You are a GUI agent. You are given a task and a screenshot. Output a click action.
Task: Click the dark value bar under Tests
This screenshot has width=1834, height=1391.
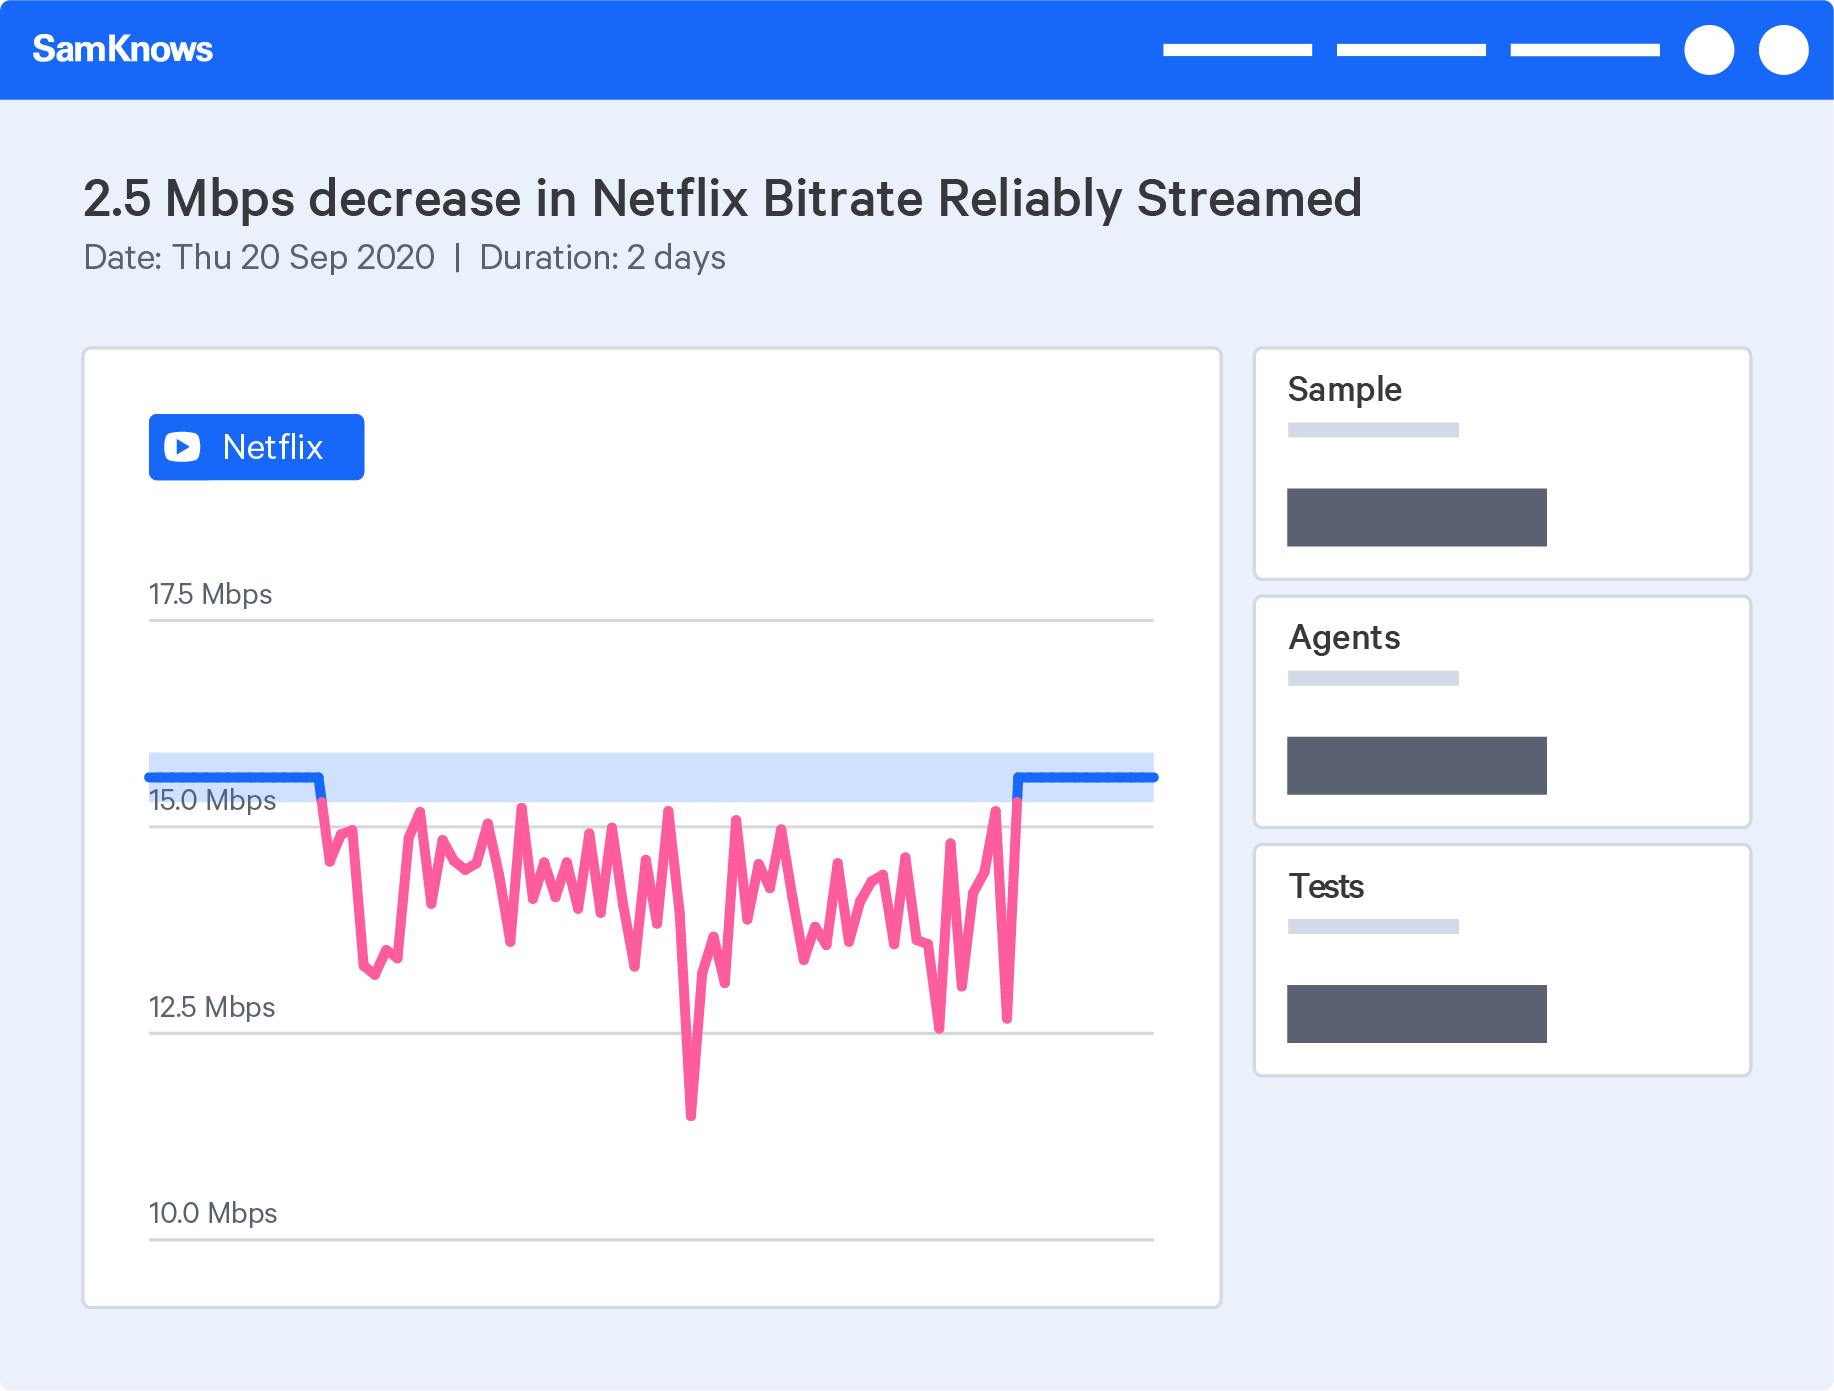point(1416,1014)
